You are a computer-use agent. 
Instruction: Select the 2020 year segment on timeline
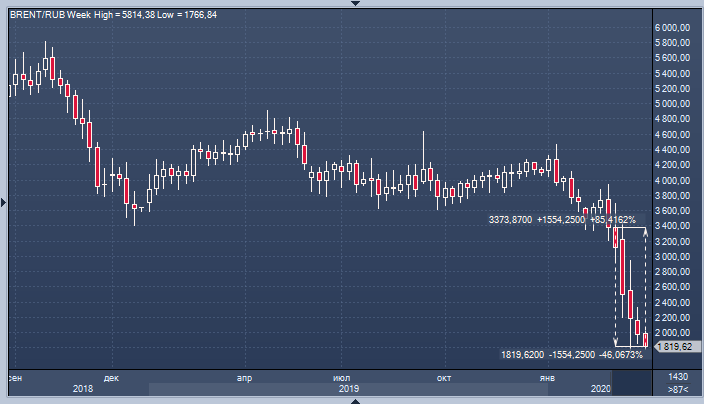[600, 388]
